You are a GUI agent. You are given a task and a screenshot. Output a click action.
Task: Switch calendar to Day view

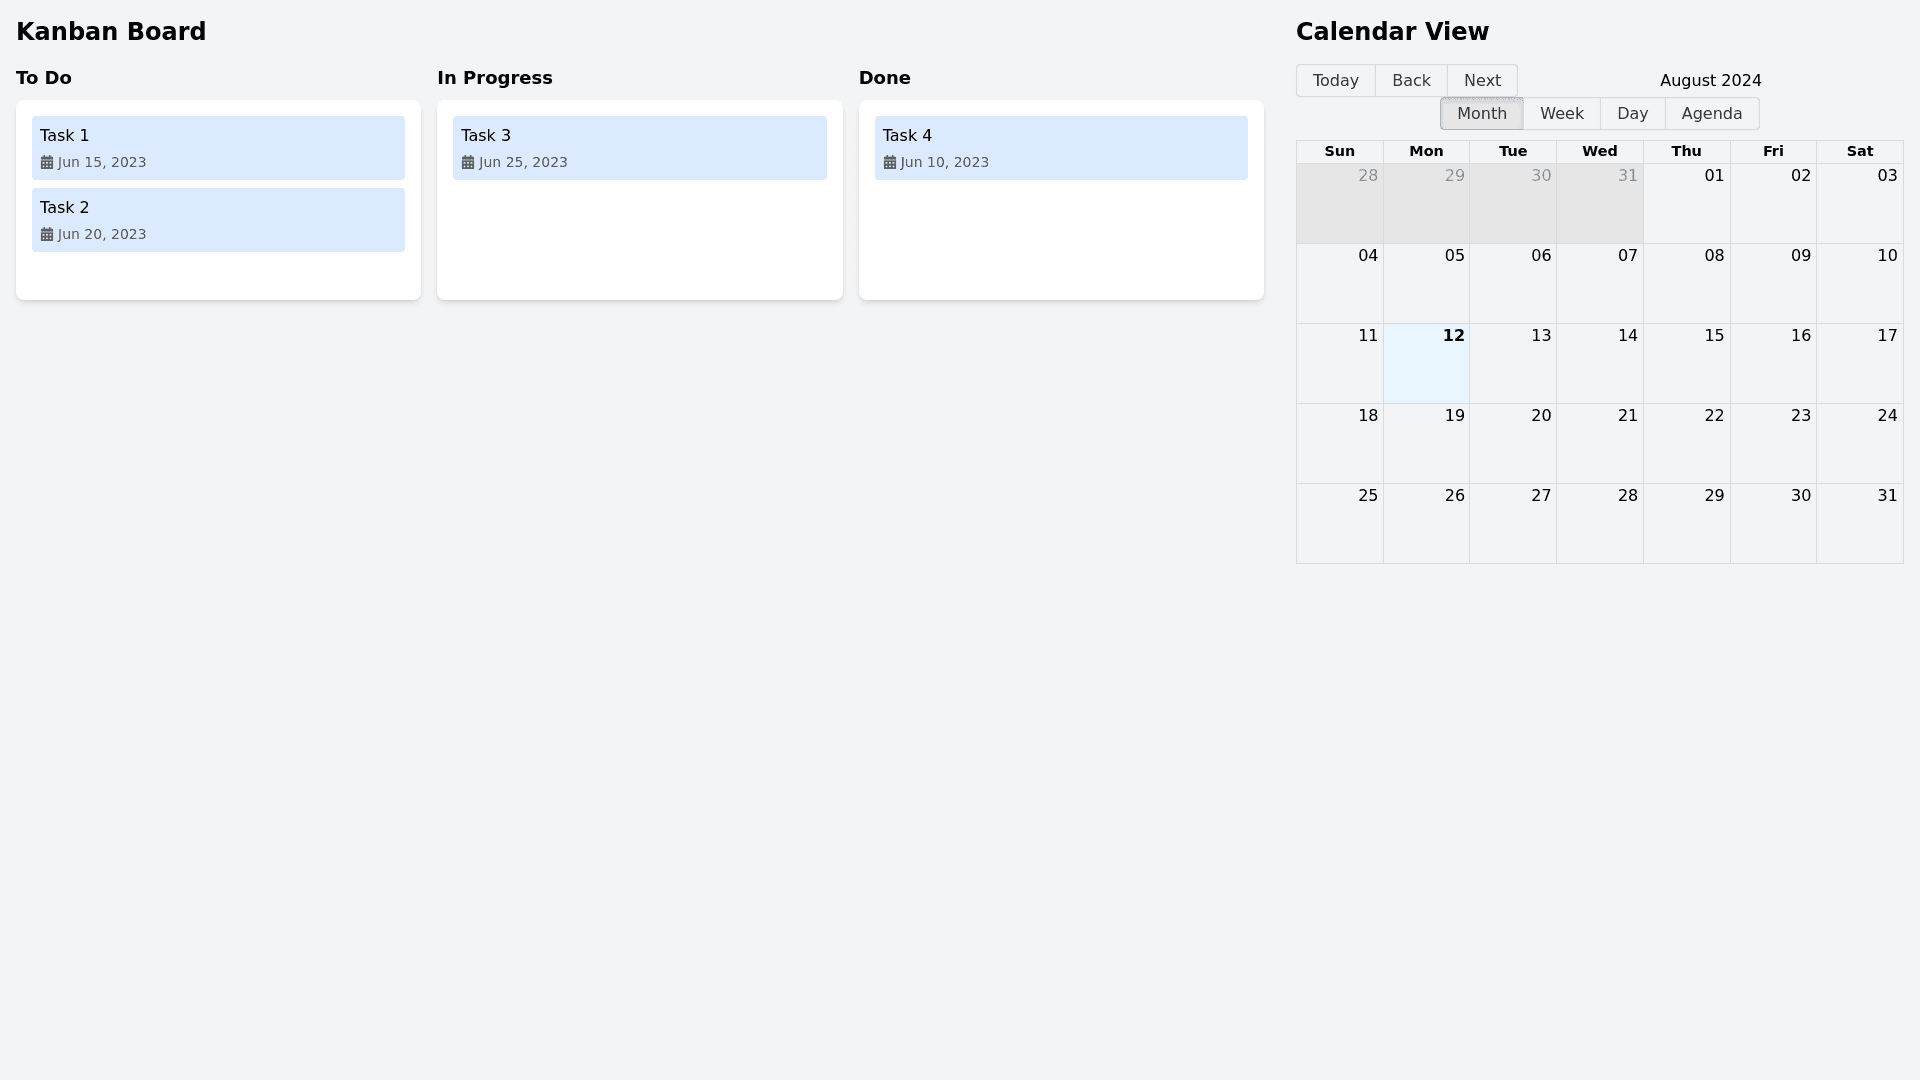[1632, 114]
